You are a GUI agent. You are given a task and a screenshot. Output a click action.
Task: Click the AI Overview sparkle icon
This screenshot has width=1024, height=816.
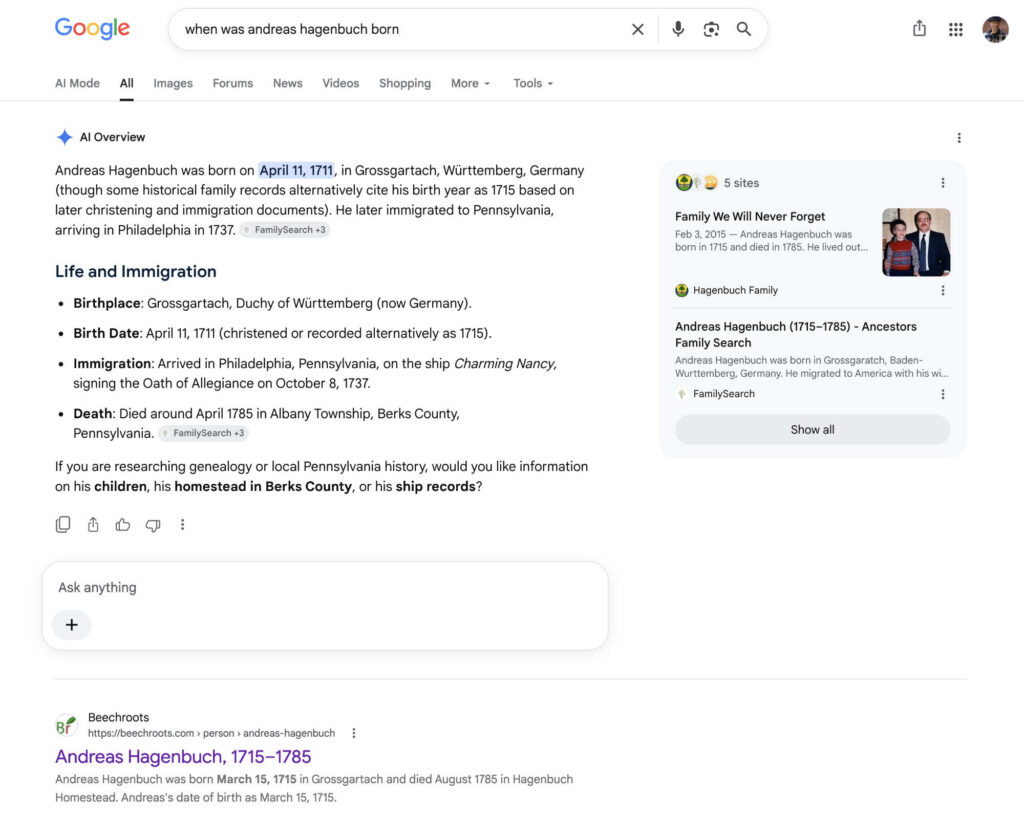click(64, 137)
